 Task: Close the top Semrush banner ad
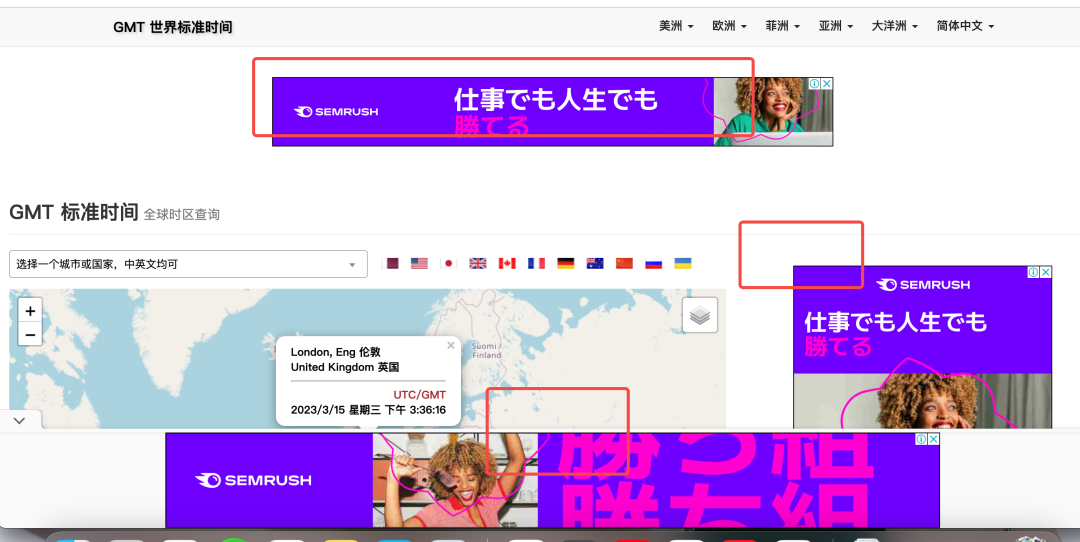click(827, 83)
